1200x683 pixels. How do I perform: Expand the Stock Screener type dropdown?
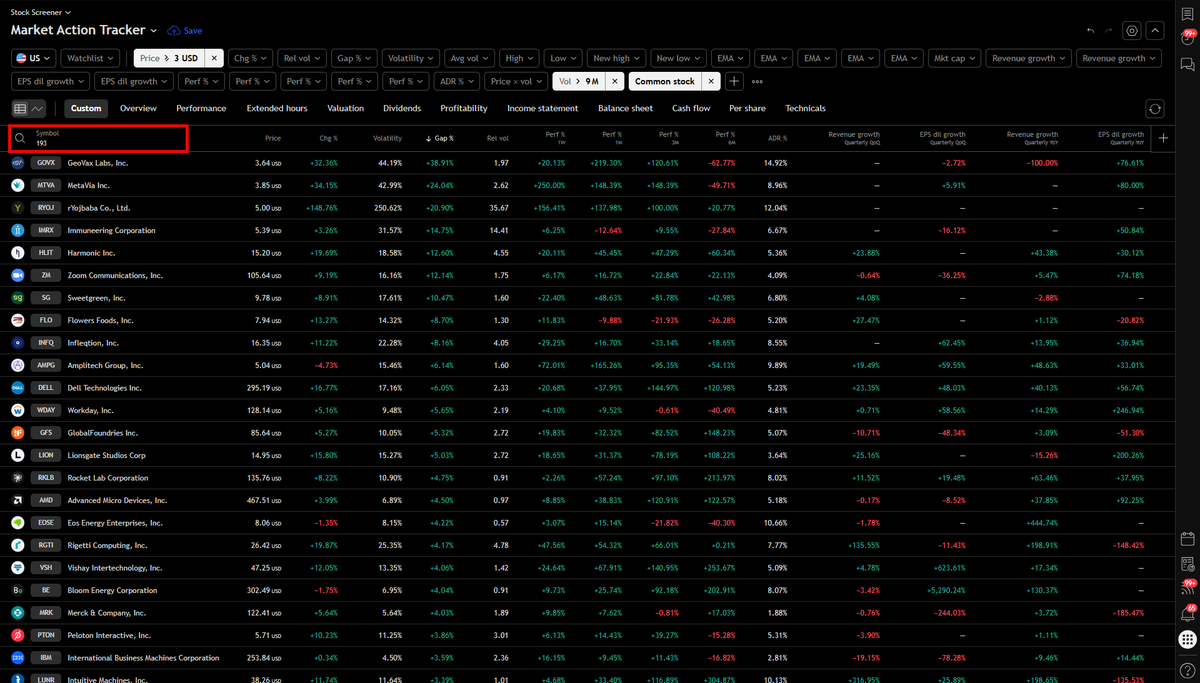point(40,12)
